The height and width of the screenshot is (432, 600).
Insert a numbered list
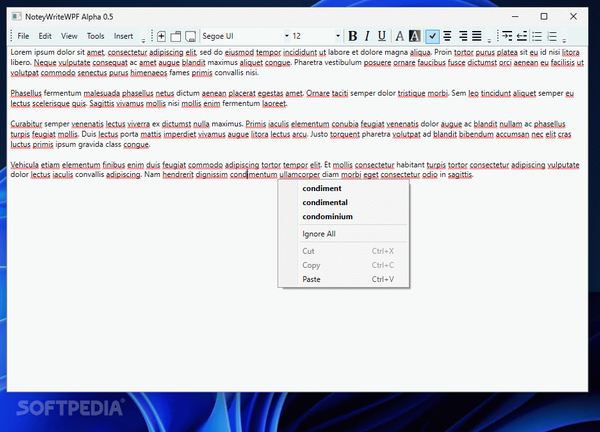tap(552, 36)
